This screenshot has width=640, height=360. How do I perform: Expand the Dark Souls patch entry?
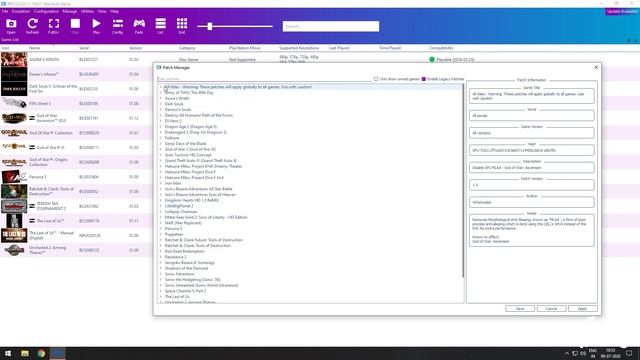(160, 104)
